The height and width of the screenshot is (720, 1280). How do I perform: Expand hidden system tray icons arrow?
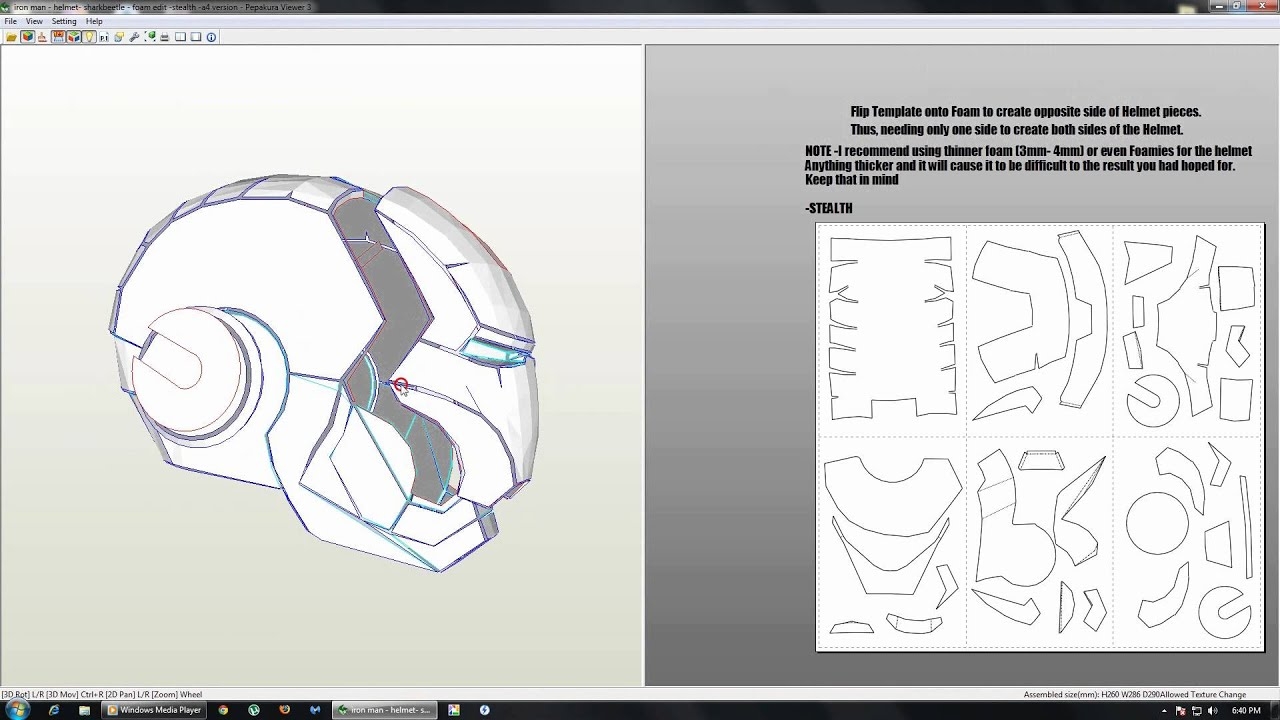point(1164,710)
